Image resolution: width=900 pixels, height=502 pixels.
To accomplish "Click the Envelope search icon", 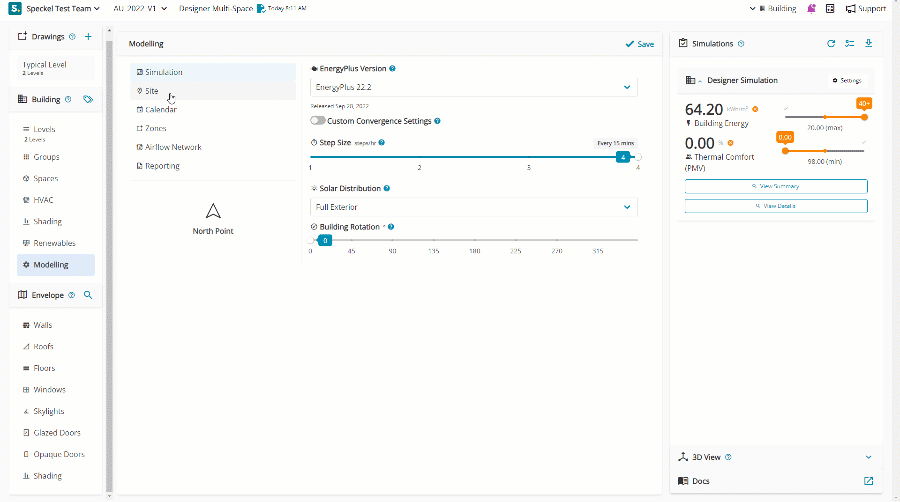I will pos(88,296).
